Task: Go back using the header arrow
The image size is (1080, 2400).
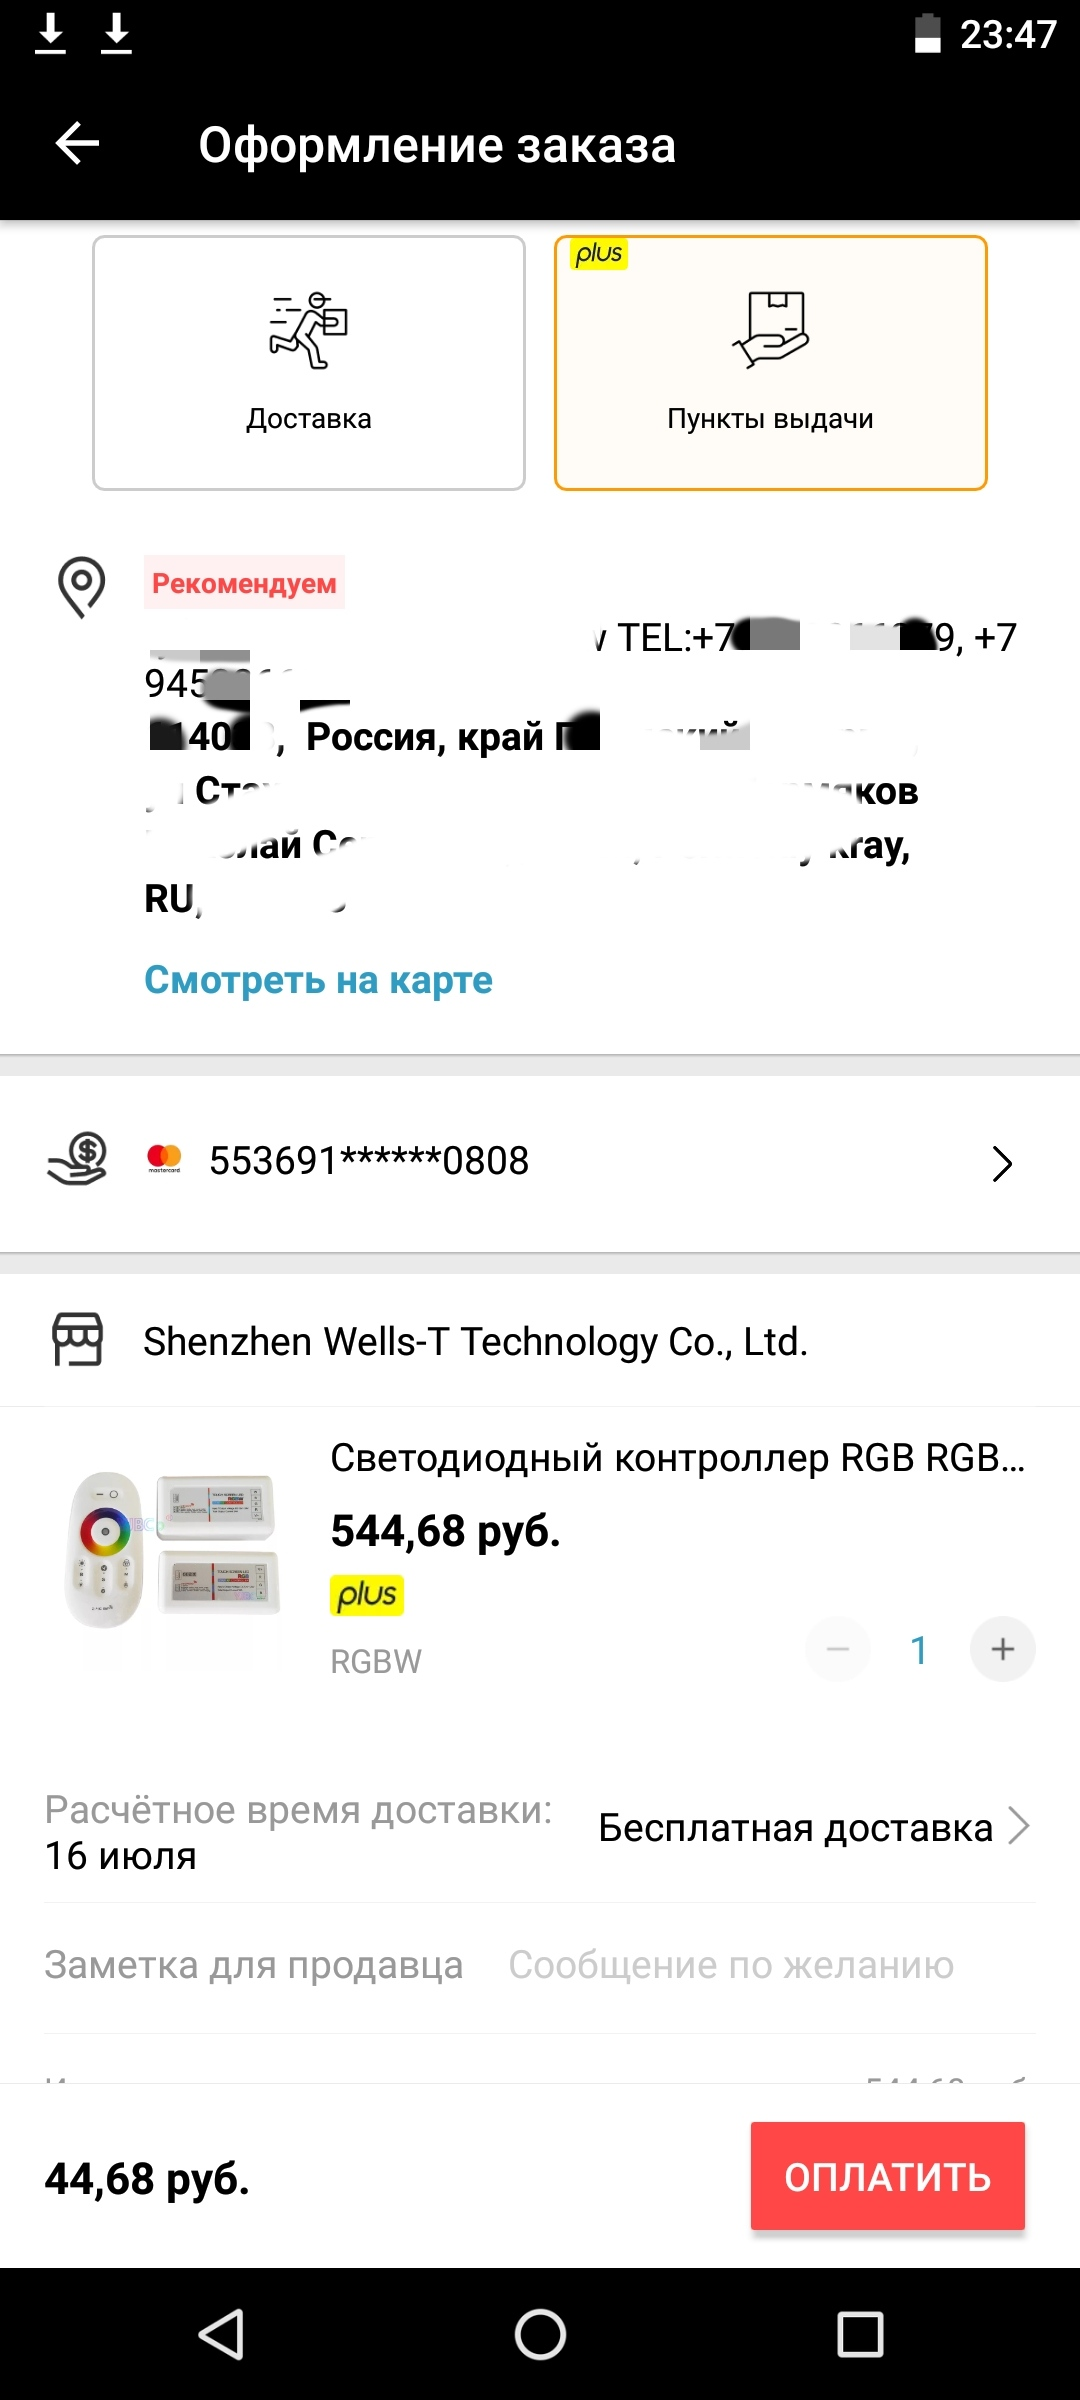Action: coord(77,144)
